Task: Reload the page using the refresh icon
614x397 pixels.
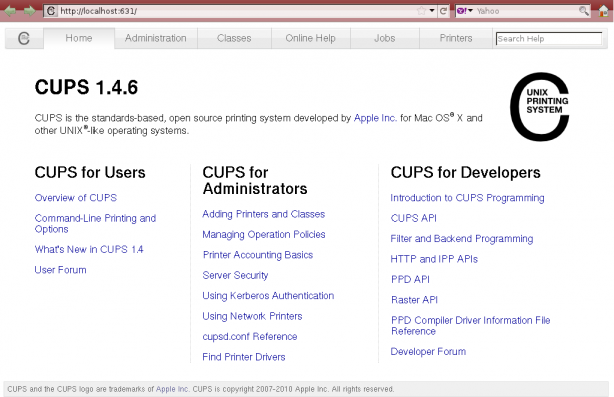Action: click(x=443, y=11)
